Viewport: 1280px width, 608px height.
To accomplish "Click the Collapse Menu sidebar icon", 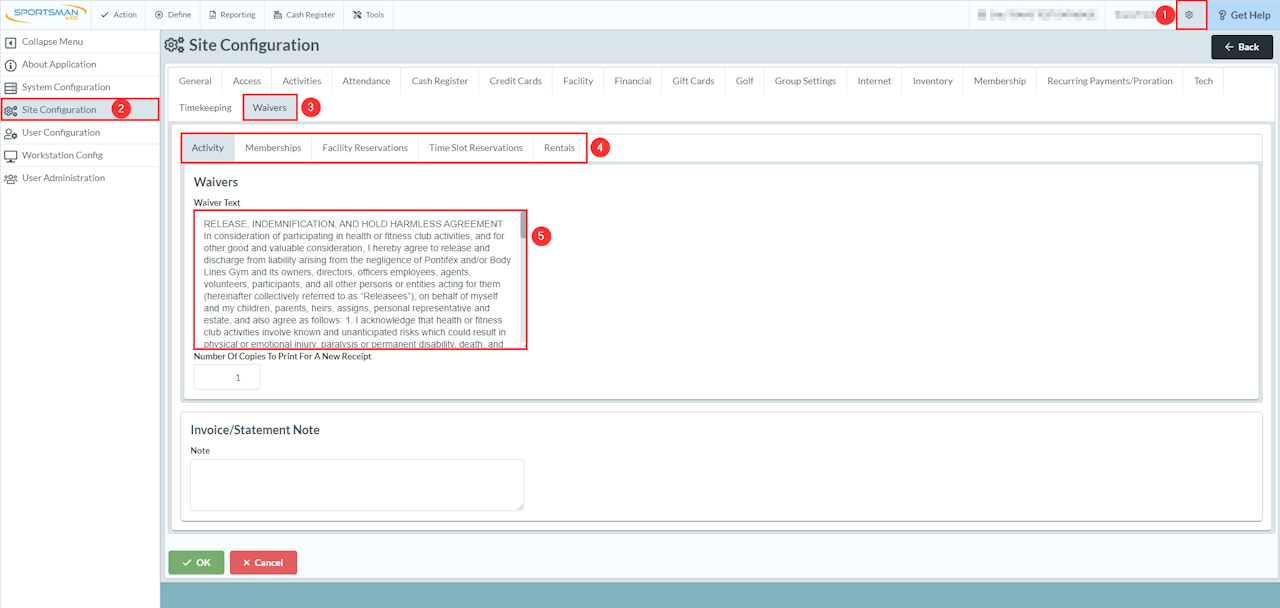I will point(11,42).
